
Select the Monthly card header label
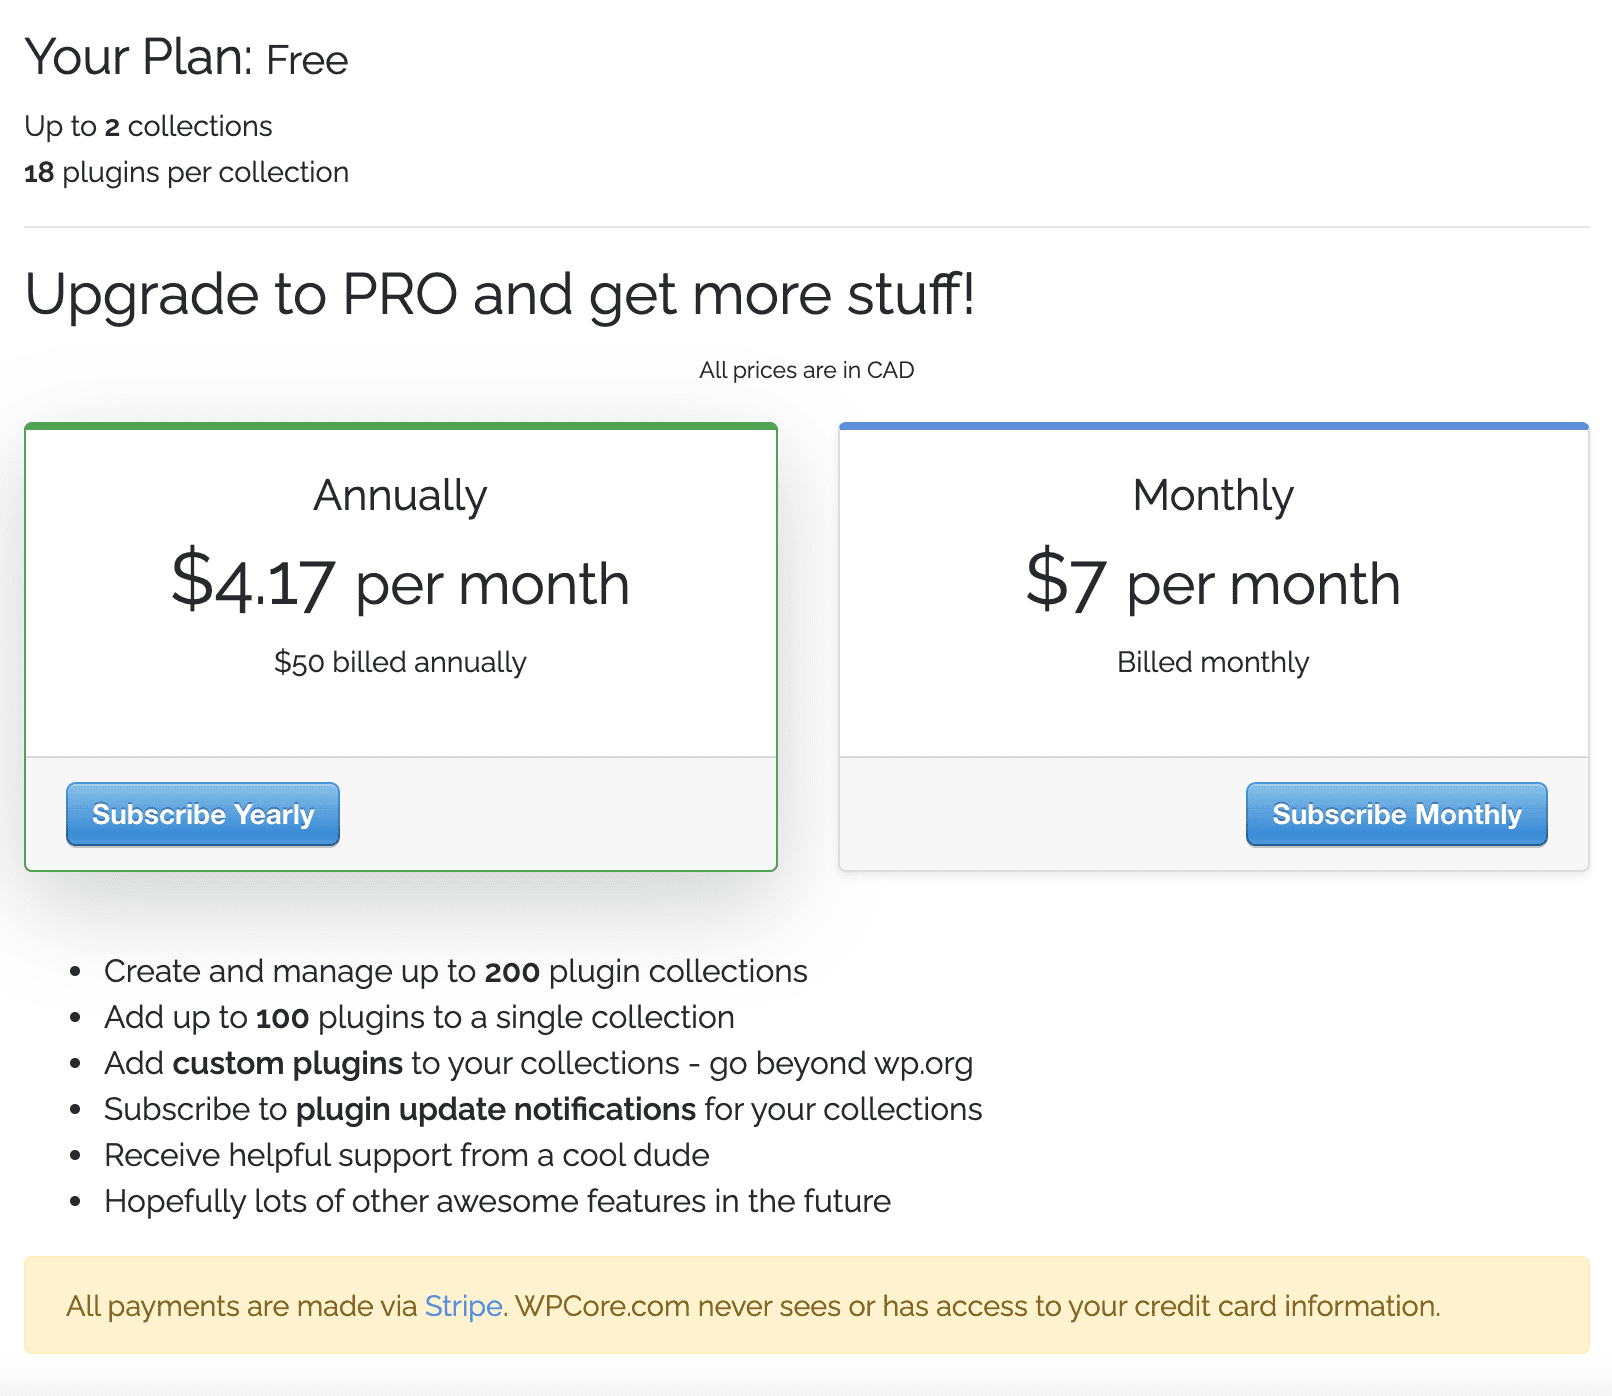point(1213,493)
